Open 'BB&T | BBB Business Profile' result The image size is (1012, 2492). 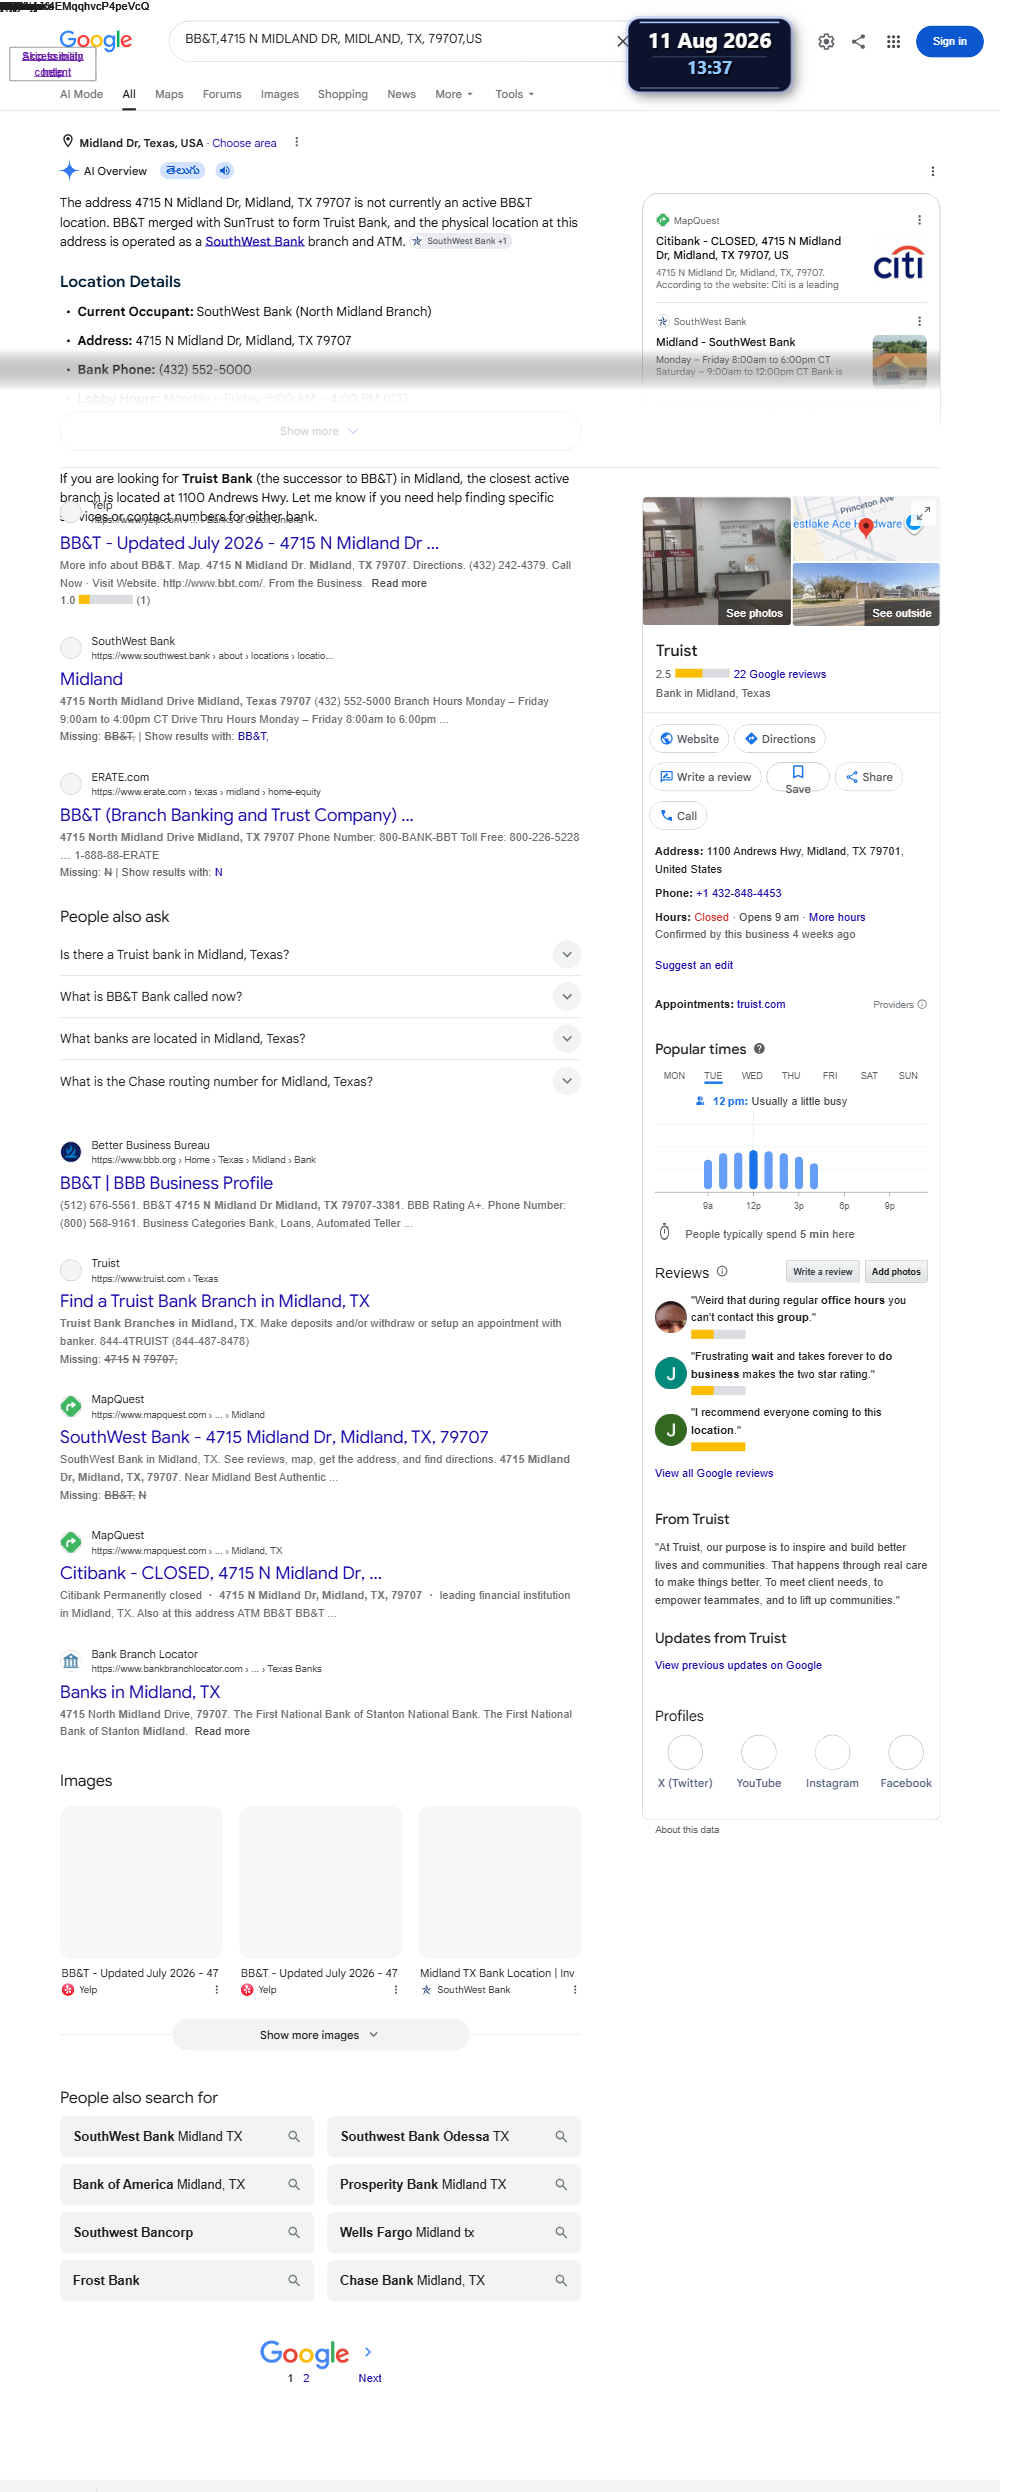pyautogui.click(x=166, y=1183)
